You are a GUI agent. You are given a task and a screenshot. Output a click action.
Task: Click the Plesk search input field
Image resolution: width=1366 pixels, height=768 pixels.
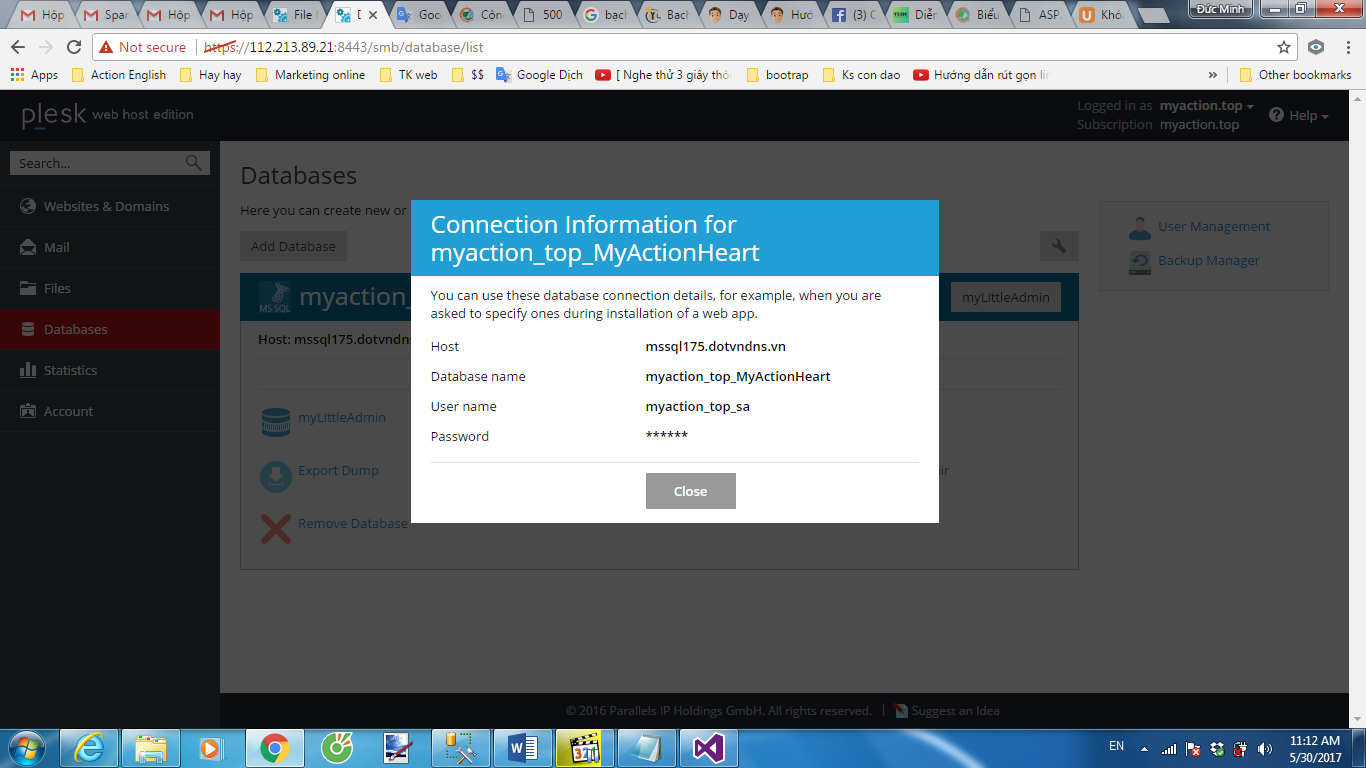point(98,163)
